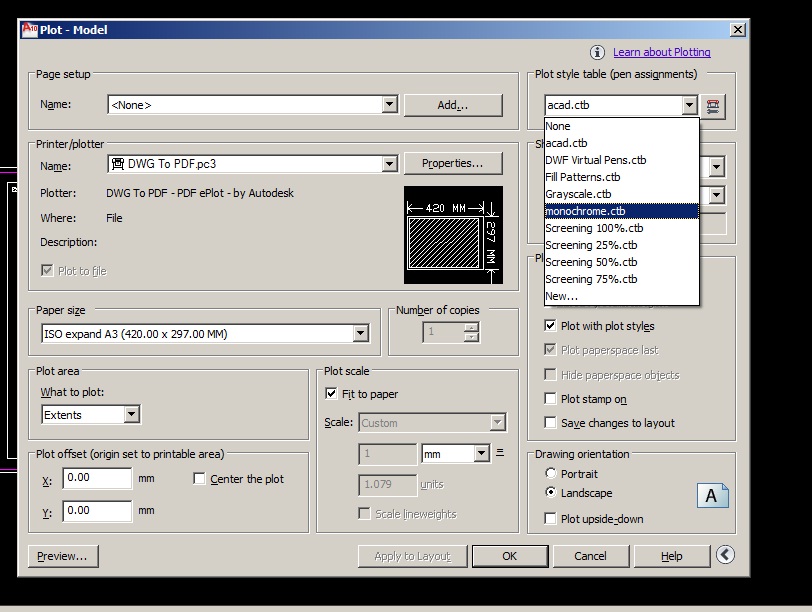Click the Y plot offset field

(x=97, y=511)
